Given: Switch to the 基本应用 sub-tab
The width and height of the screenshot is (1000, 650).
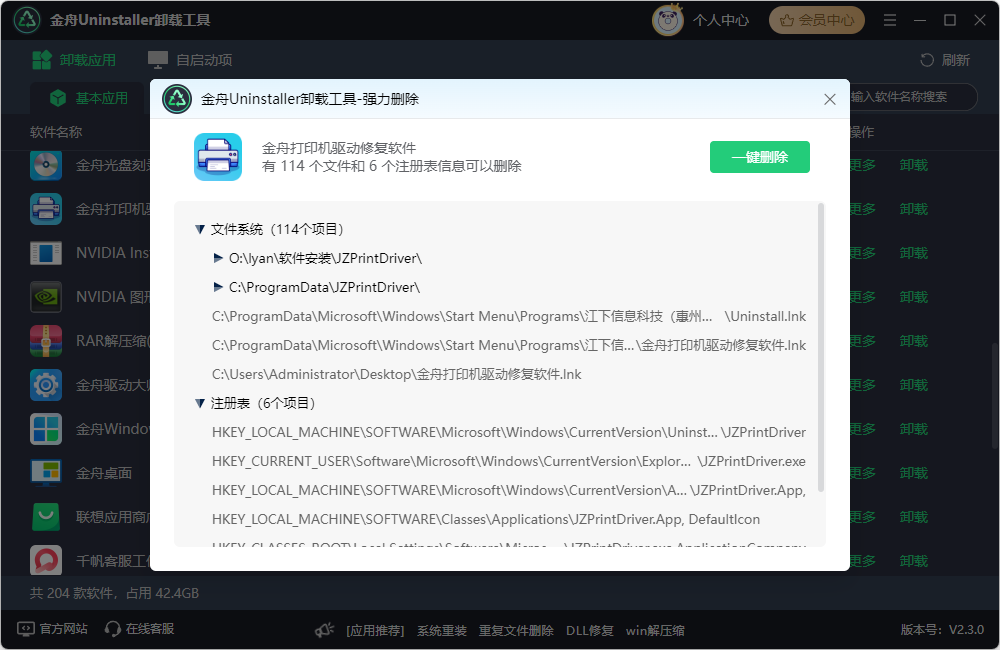Looking at the screenshot, I should [89, 98].
